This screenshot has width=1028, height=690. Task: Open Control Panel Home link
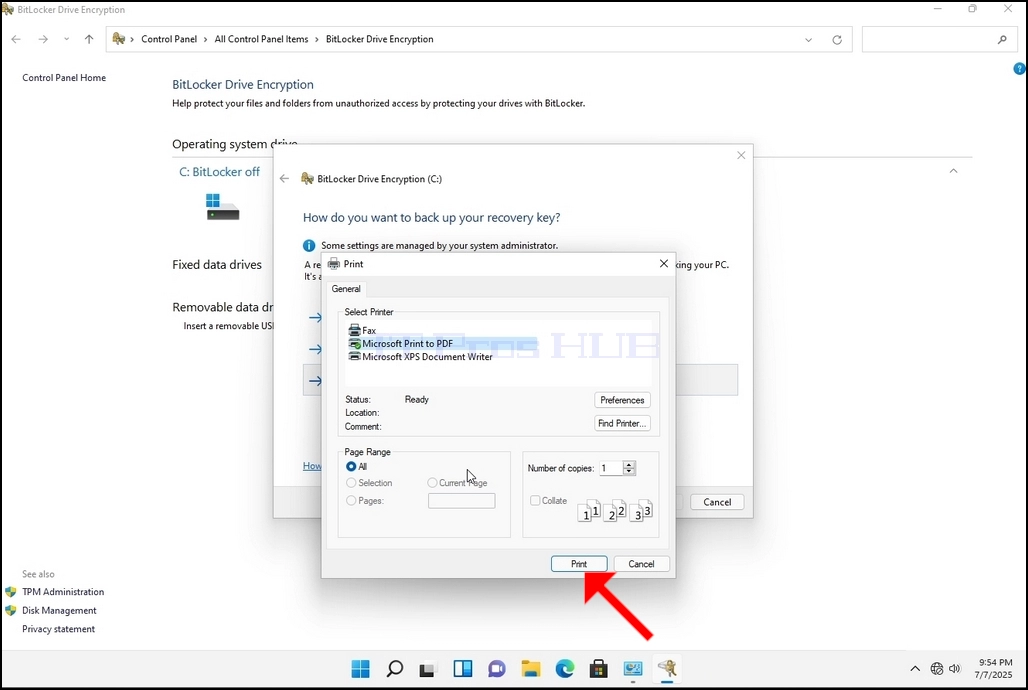coord(64,77)
